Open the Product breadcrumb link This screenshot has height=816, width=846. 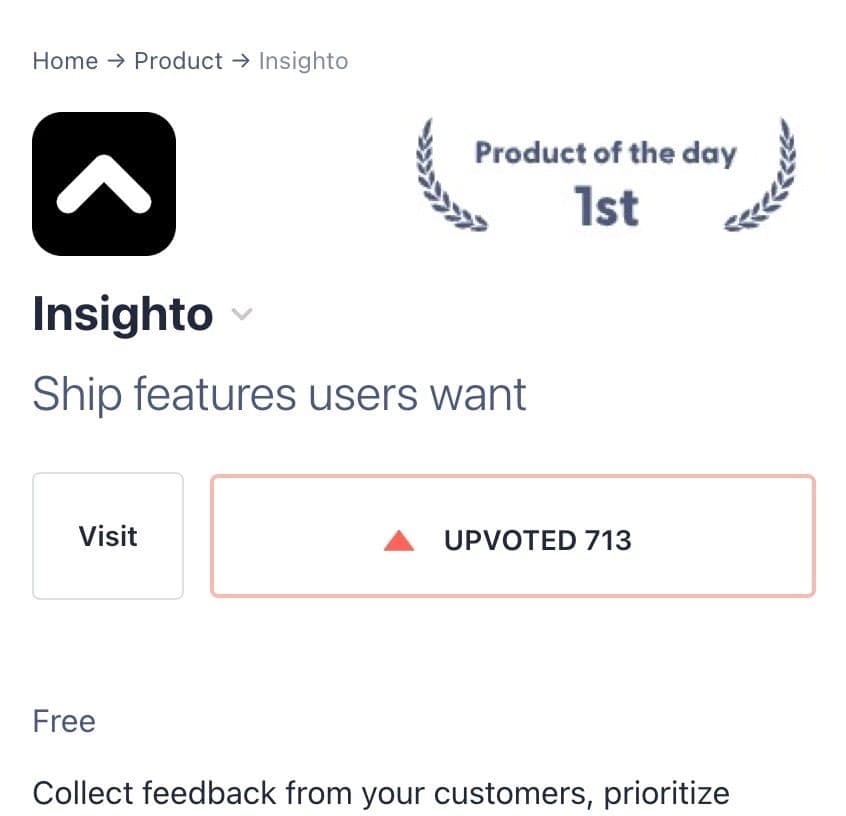coord(178,61)
